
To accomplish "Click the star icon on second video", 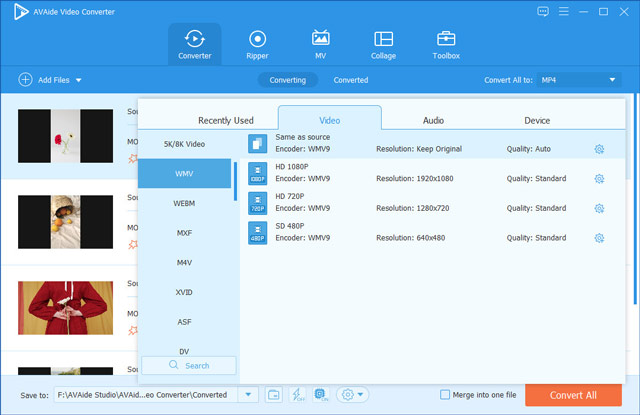I will point(133,244).
